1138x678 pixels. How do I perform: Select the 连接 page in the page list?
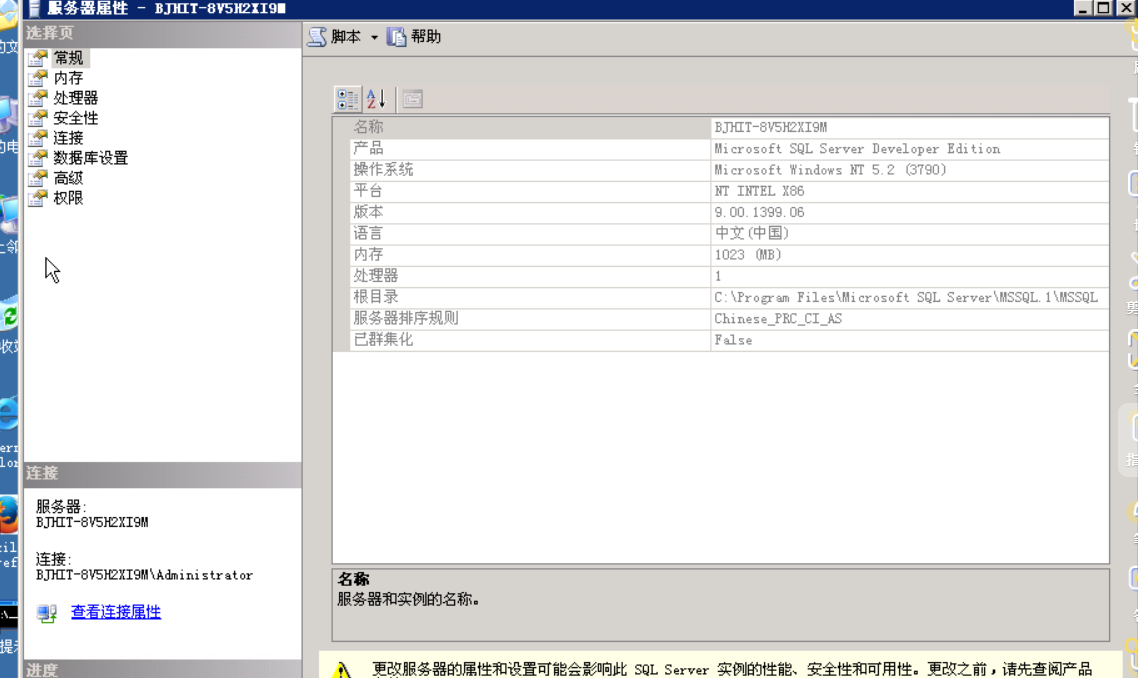click(x=68, y=138)
